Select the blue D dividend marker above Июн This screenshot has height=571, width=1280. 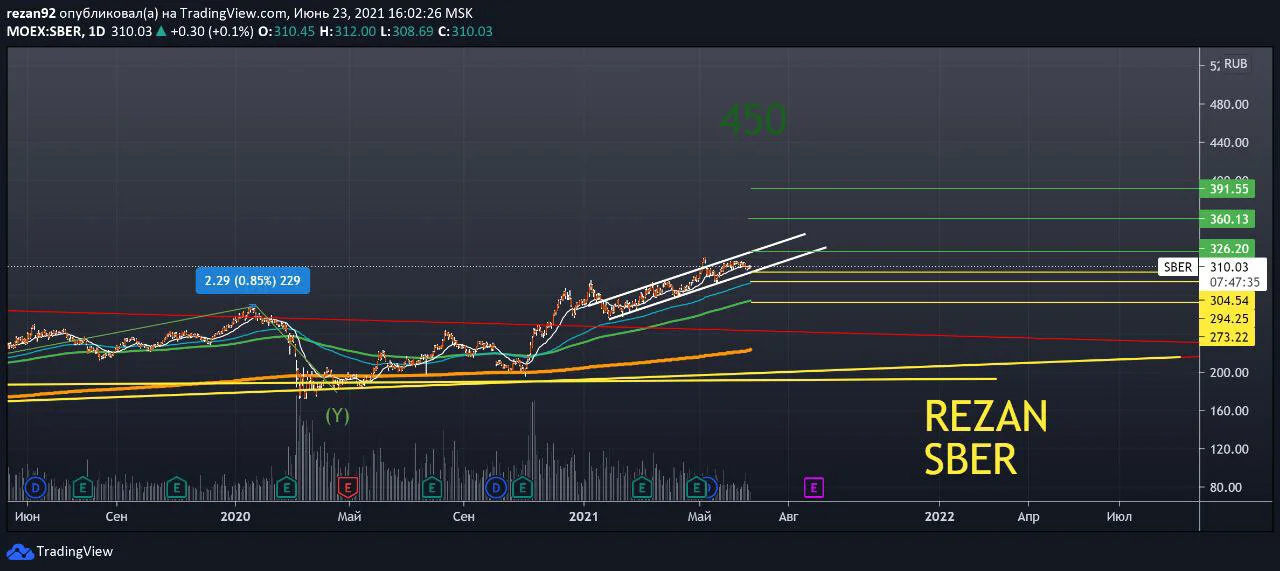click(x=35, y=487)
